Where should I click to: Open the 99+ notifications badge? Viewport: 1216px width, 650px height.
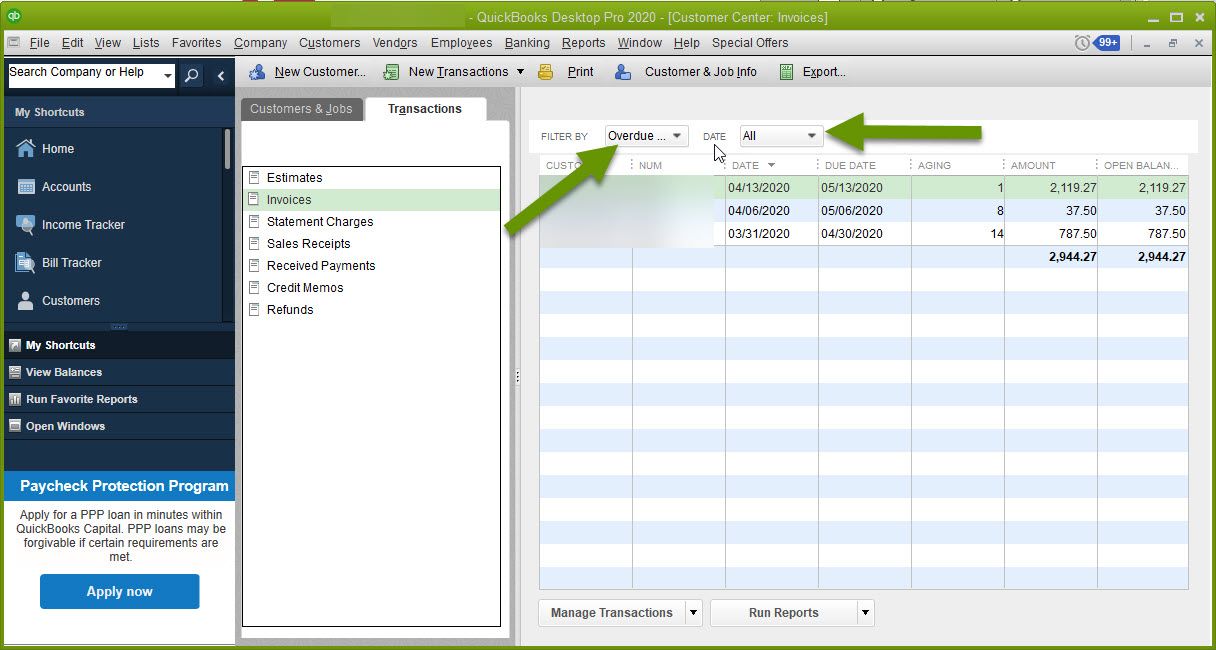pos(1107,43)
